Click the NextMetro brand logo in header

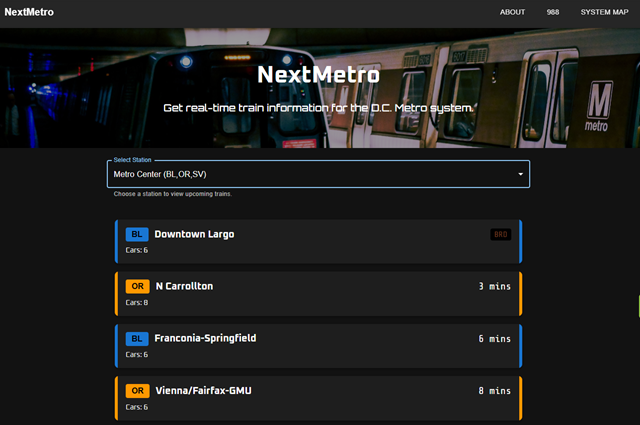[x=29, y=13]
